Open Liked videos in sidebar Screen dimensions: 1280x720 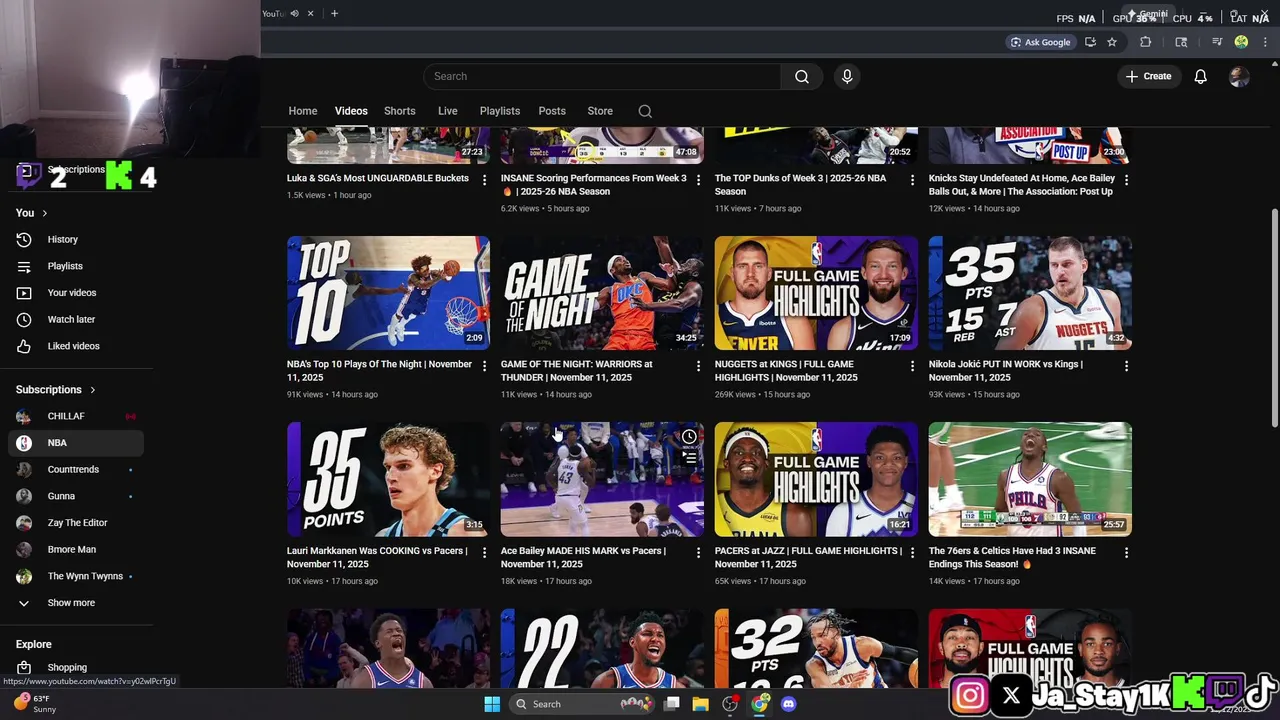point(72,346)
